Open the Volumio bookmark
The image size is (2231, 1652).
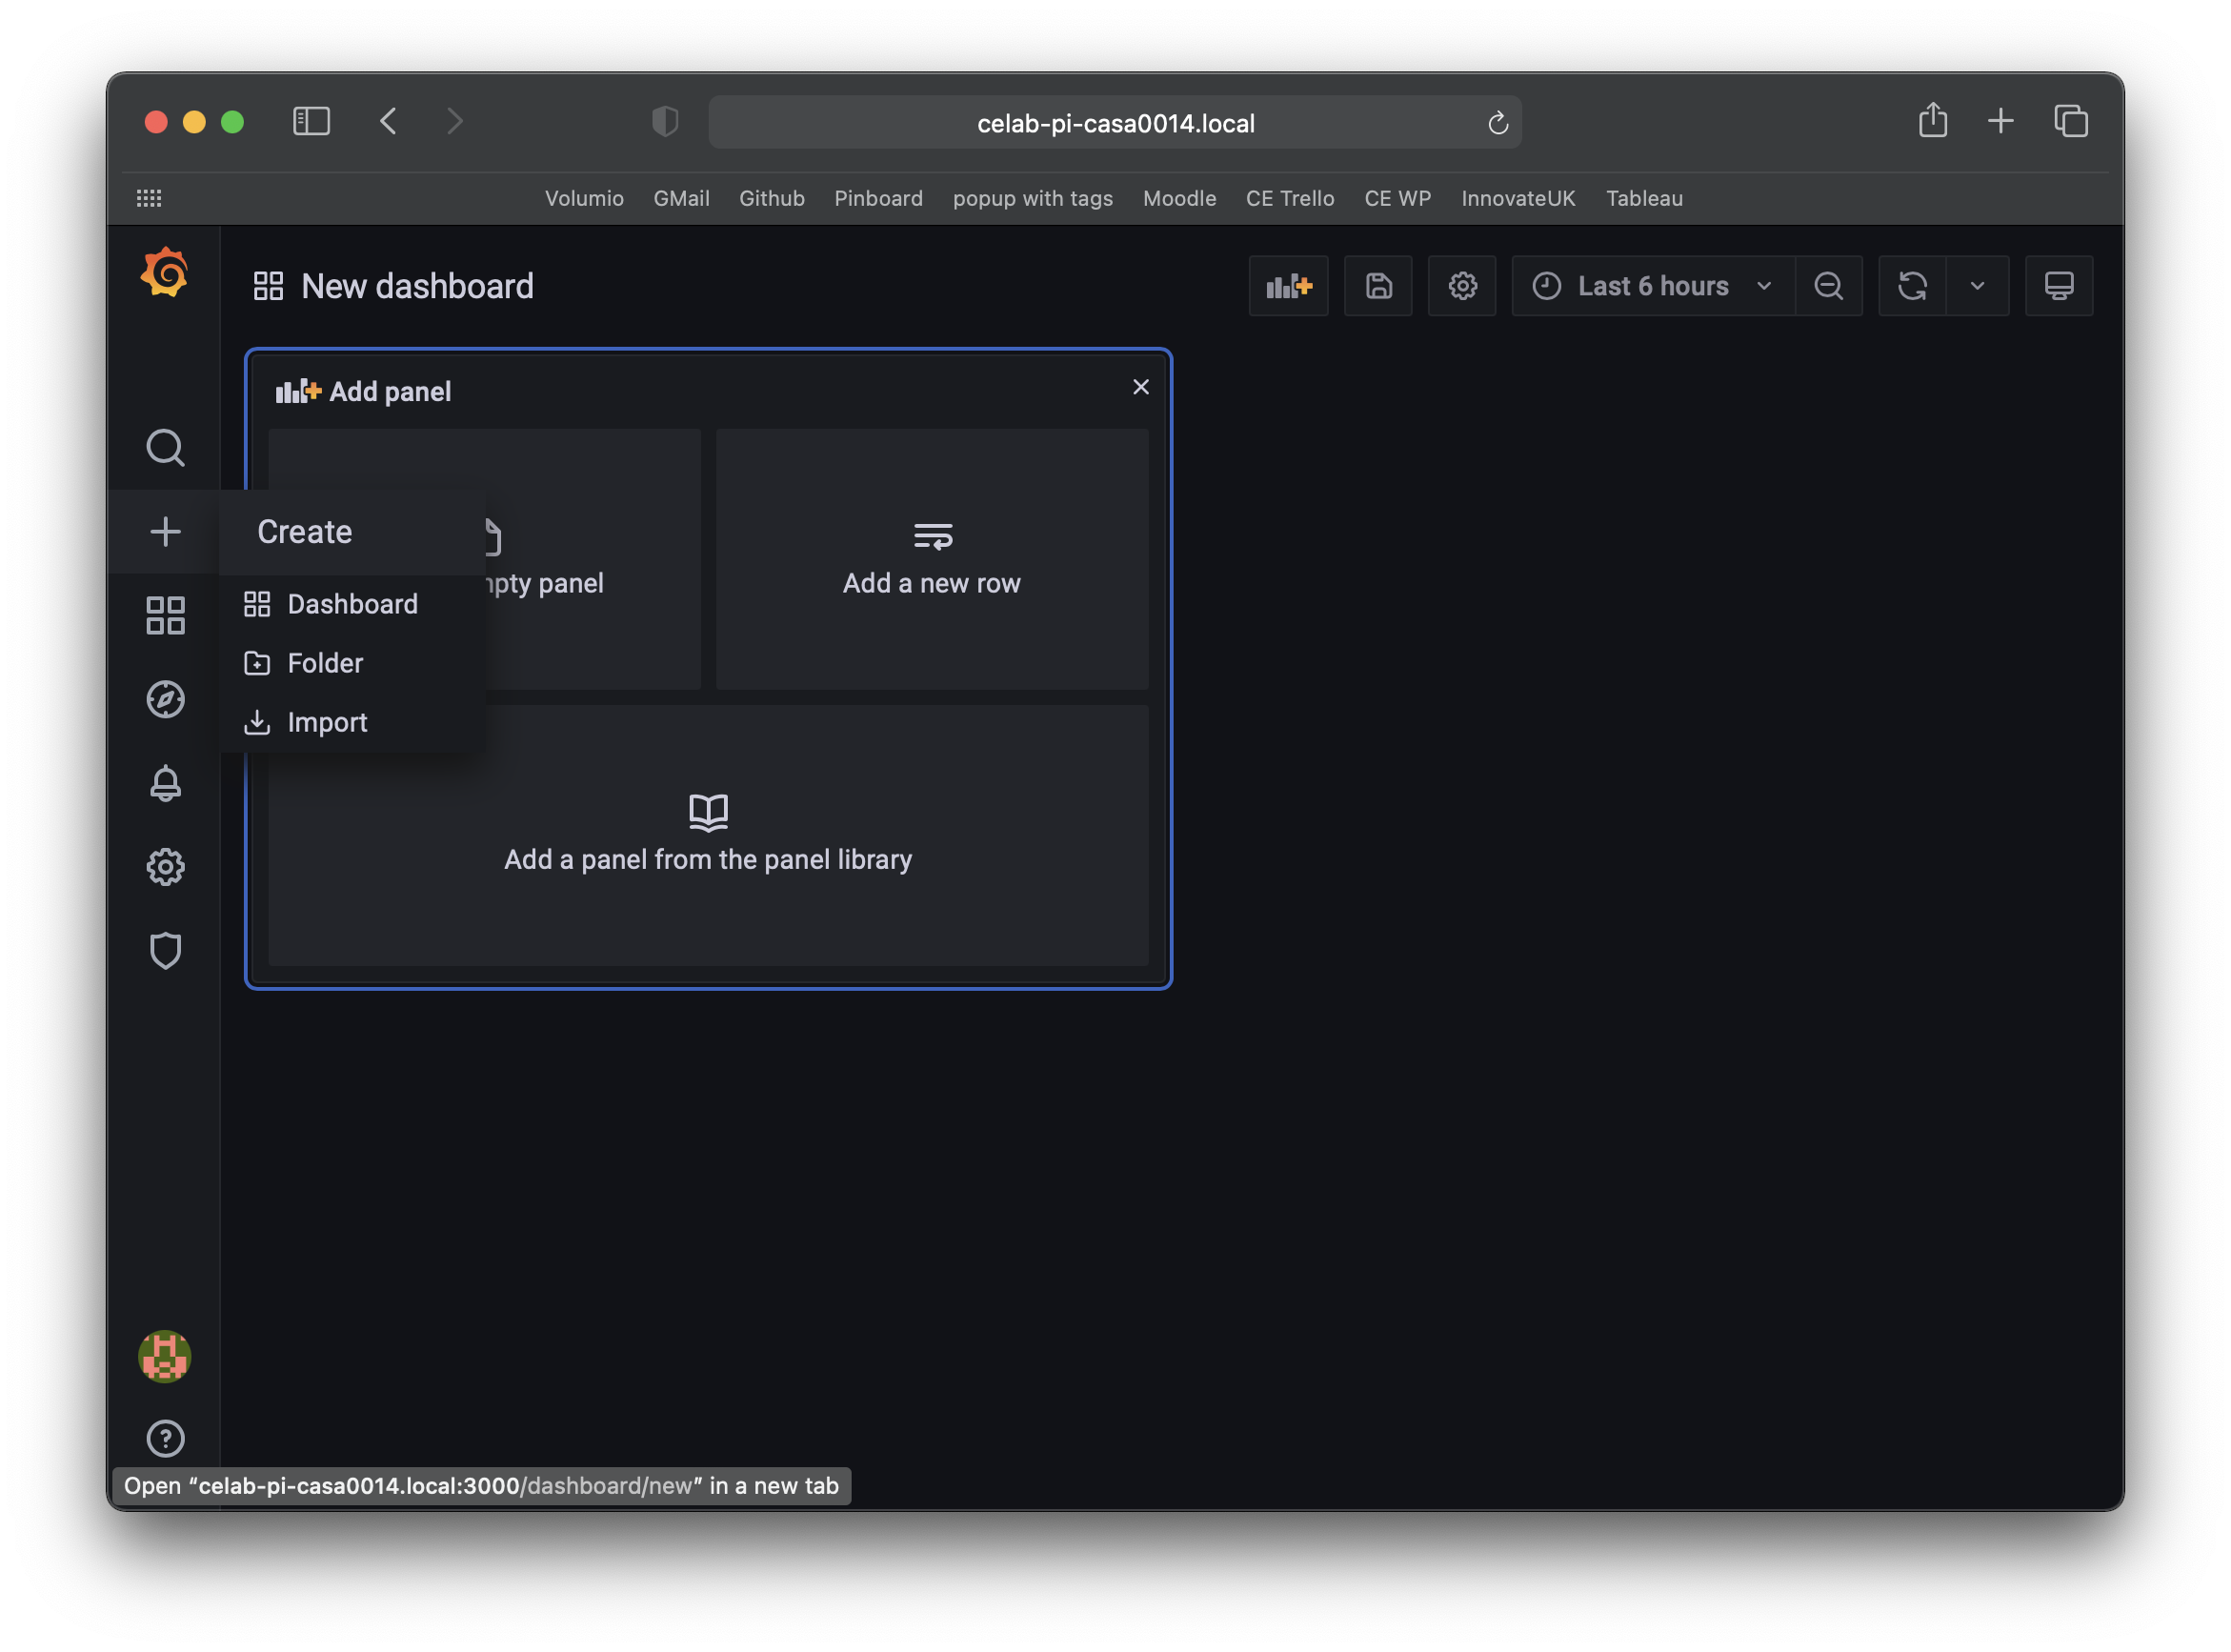tap(584, 198)
